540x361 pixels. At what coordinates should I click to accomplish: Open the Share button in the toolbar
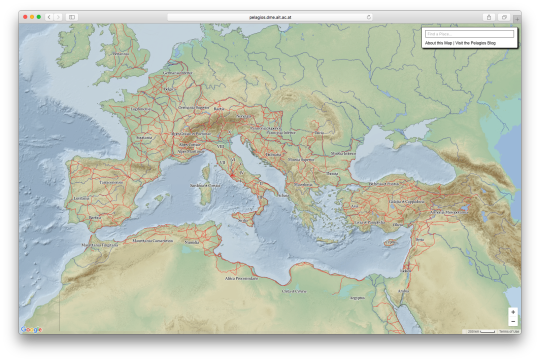point(489,17)
